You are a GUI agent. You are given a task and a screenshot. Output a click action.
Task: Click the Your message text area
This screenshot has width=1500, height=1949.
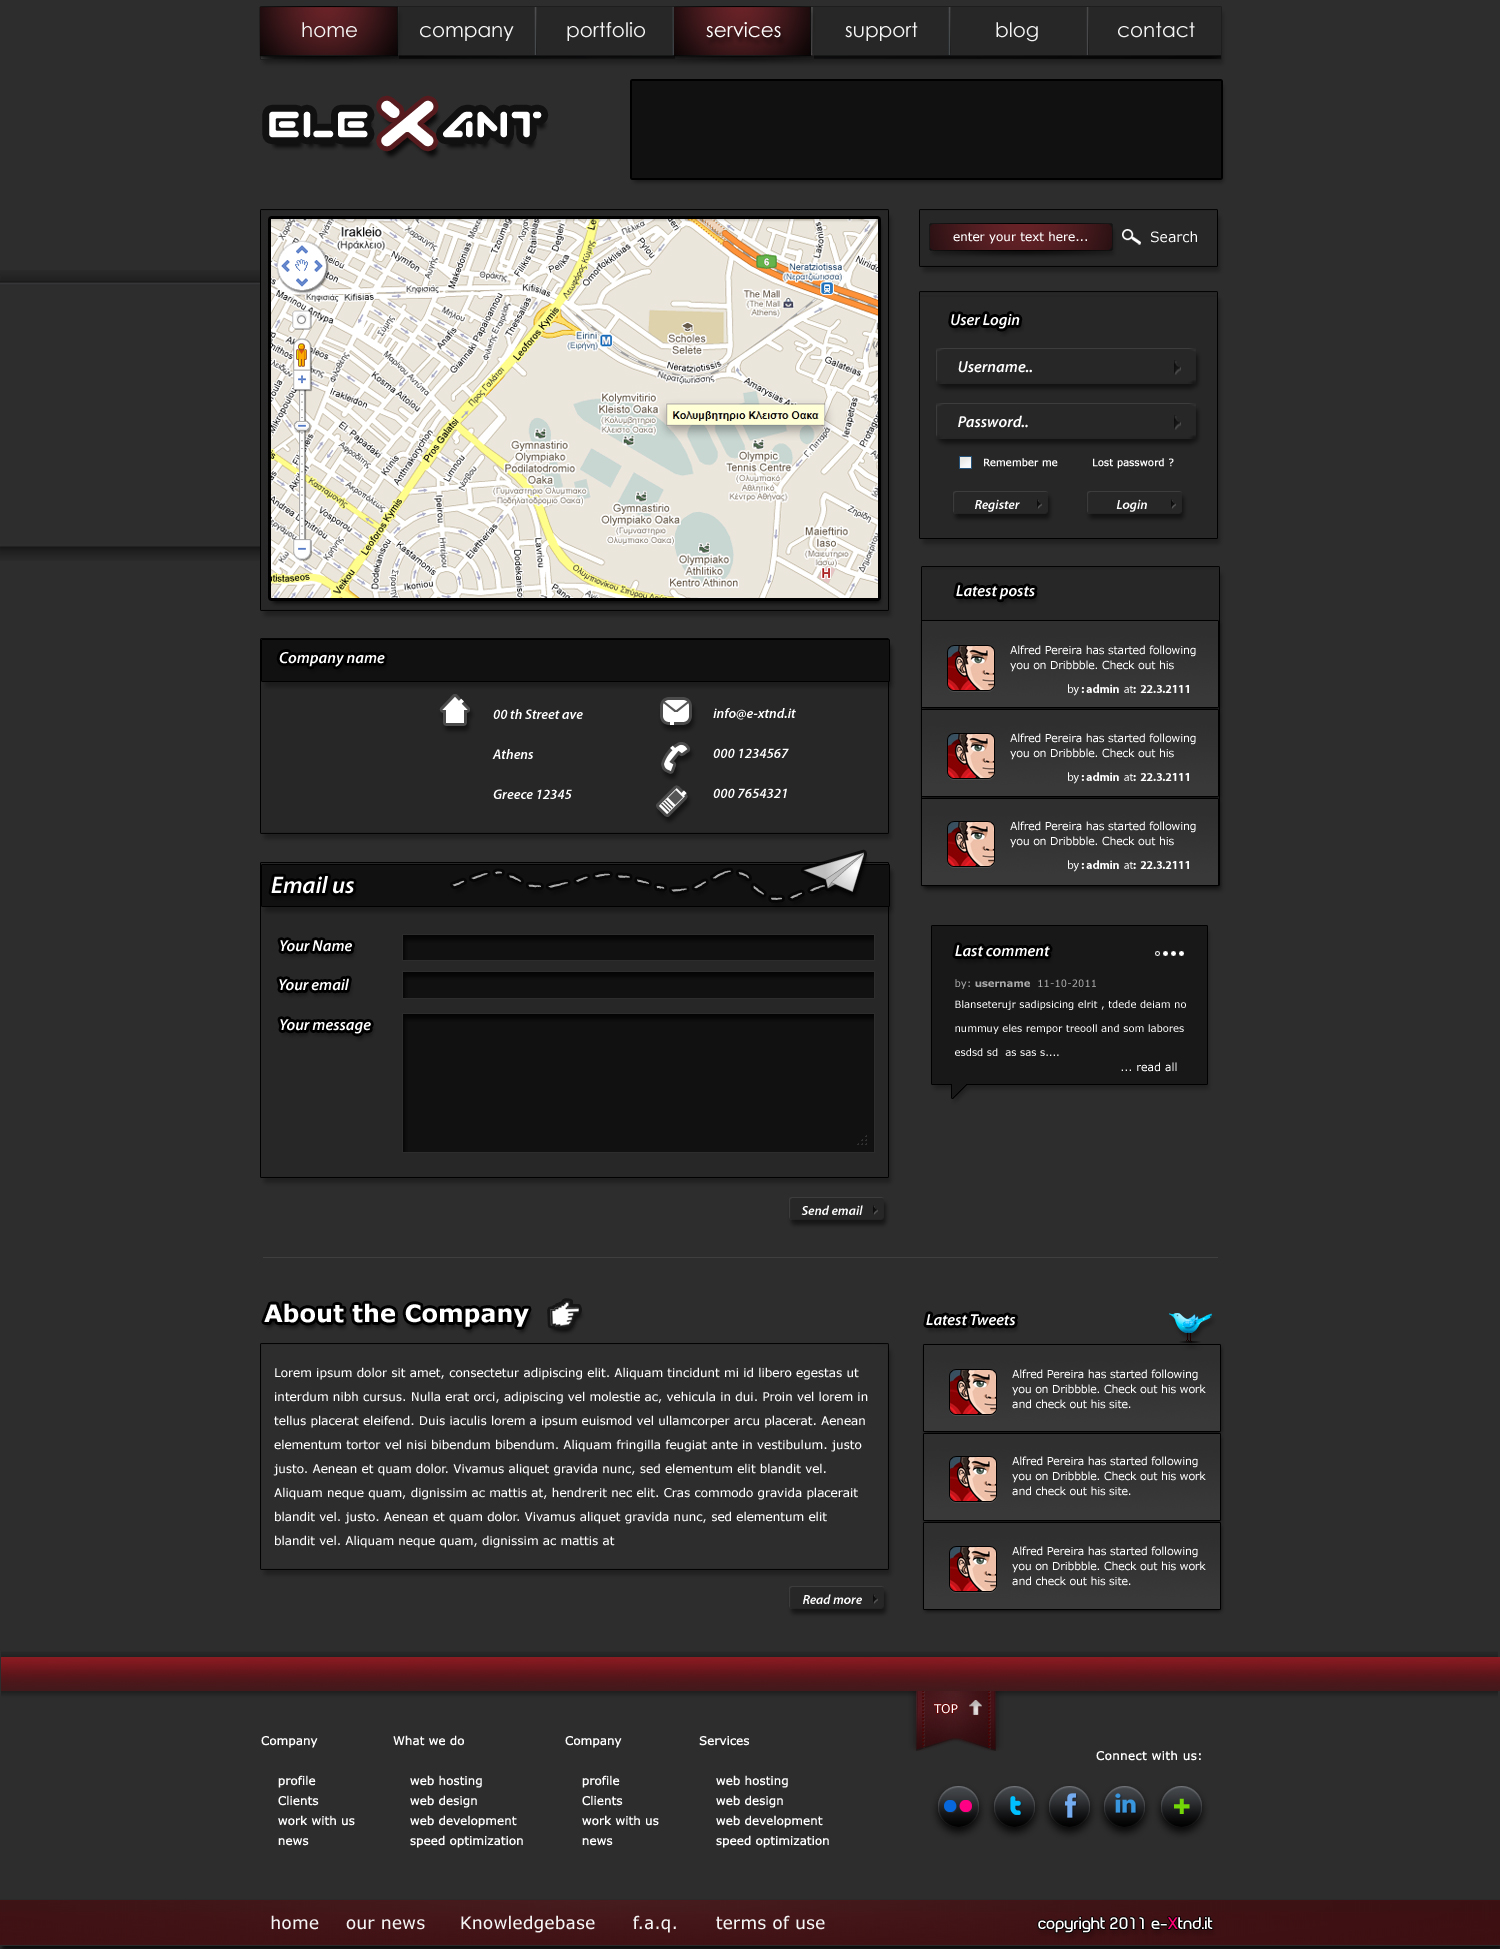point(638,1082)
